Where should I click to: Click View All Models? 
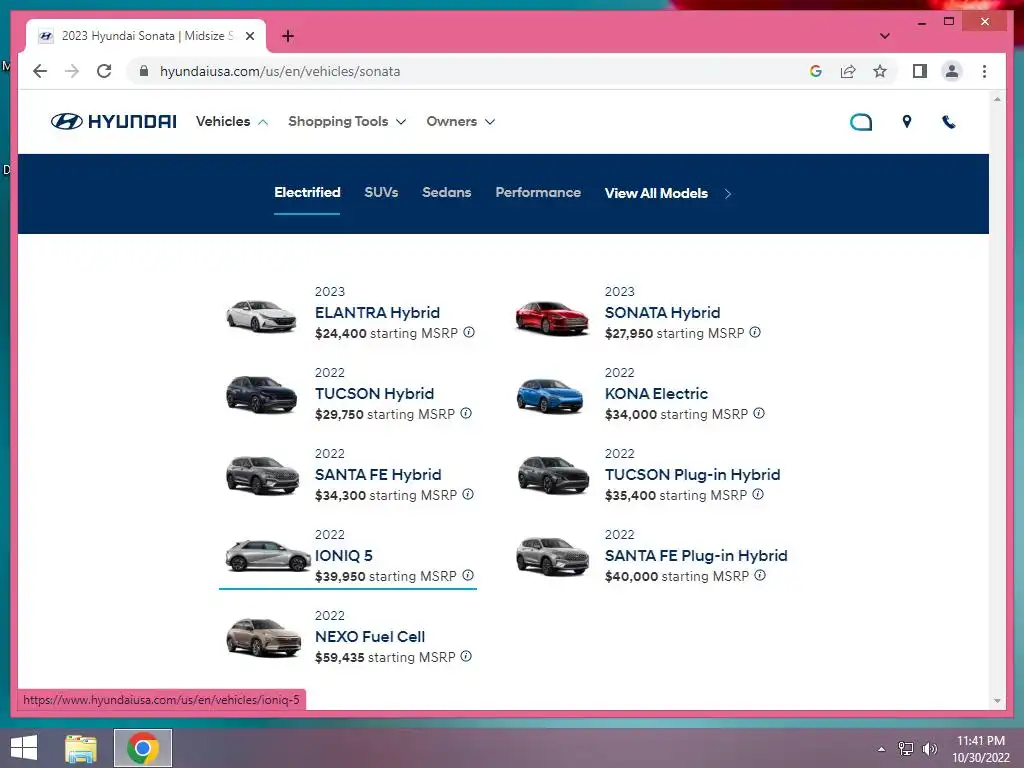(656, 193)
